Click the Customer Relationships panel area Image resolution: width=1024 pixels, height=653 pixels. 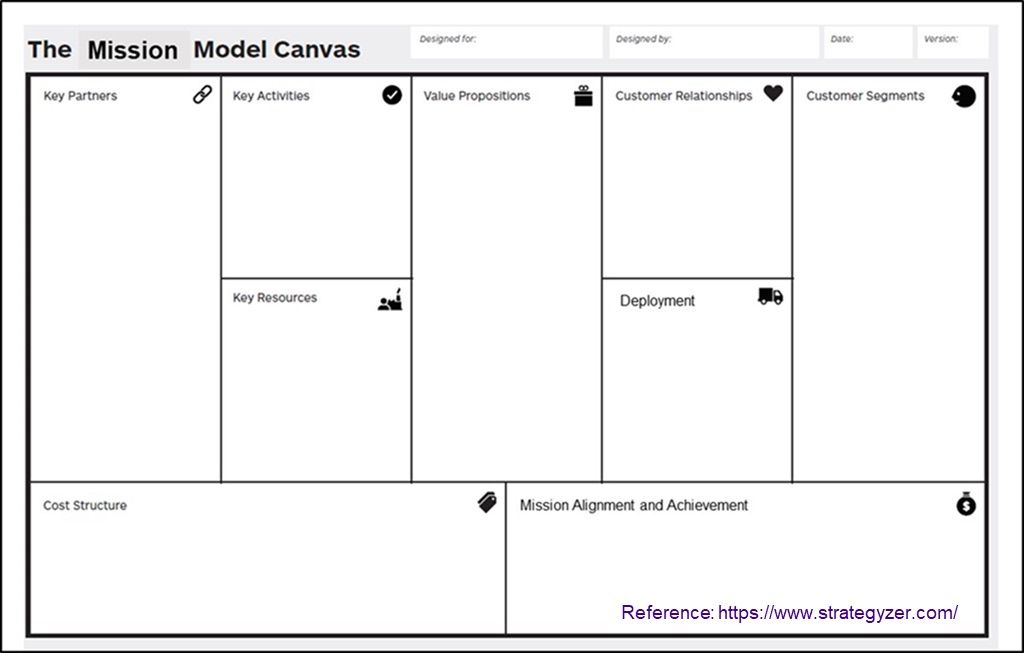[x=697, y=180]
